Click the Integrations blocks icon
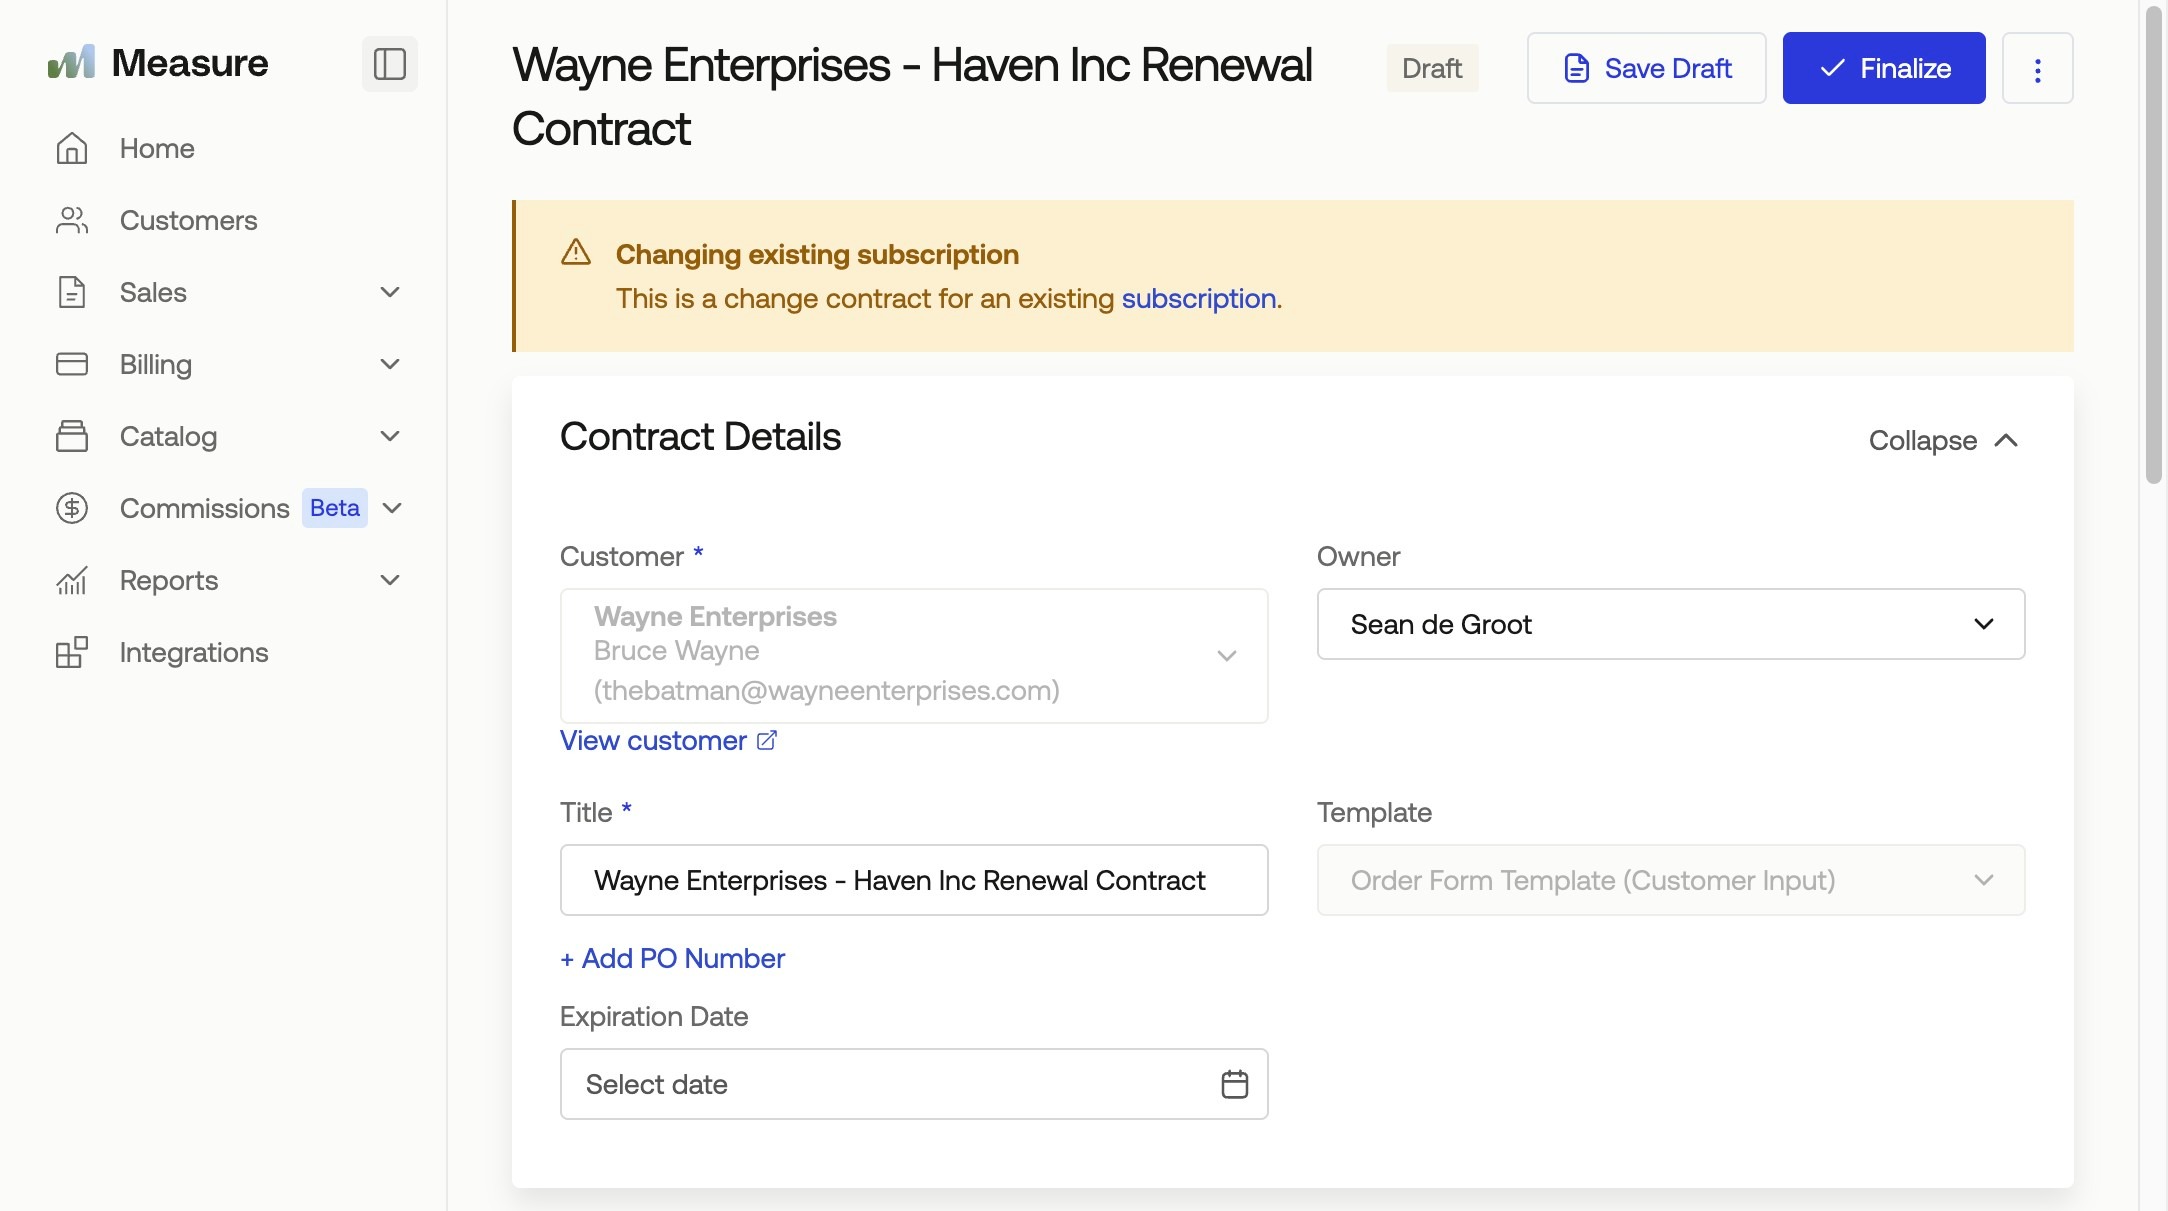Viewport: 2168px width, 1211px height. (x=72, y=652)
